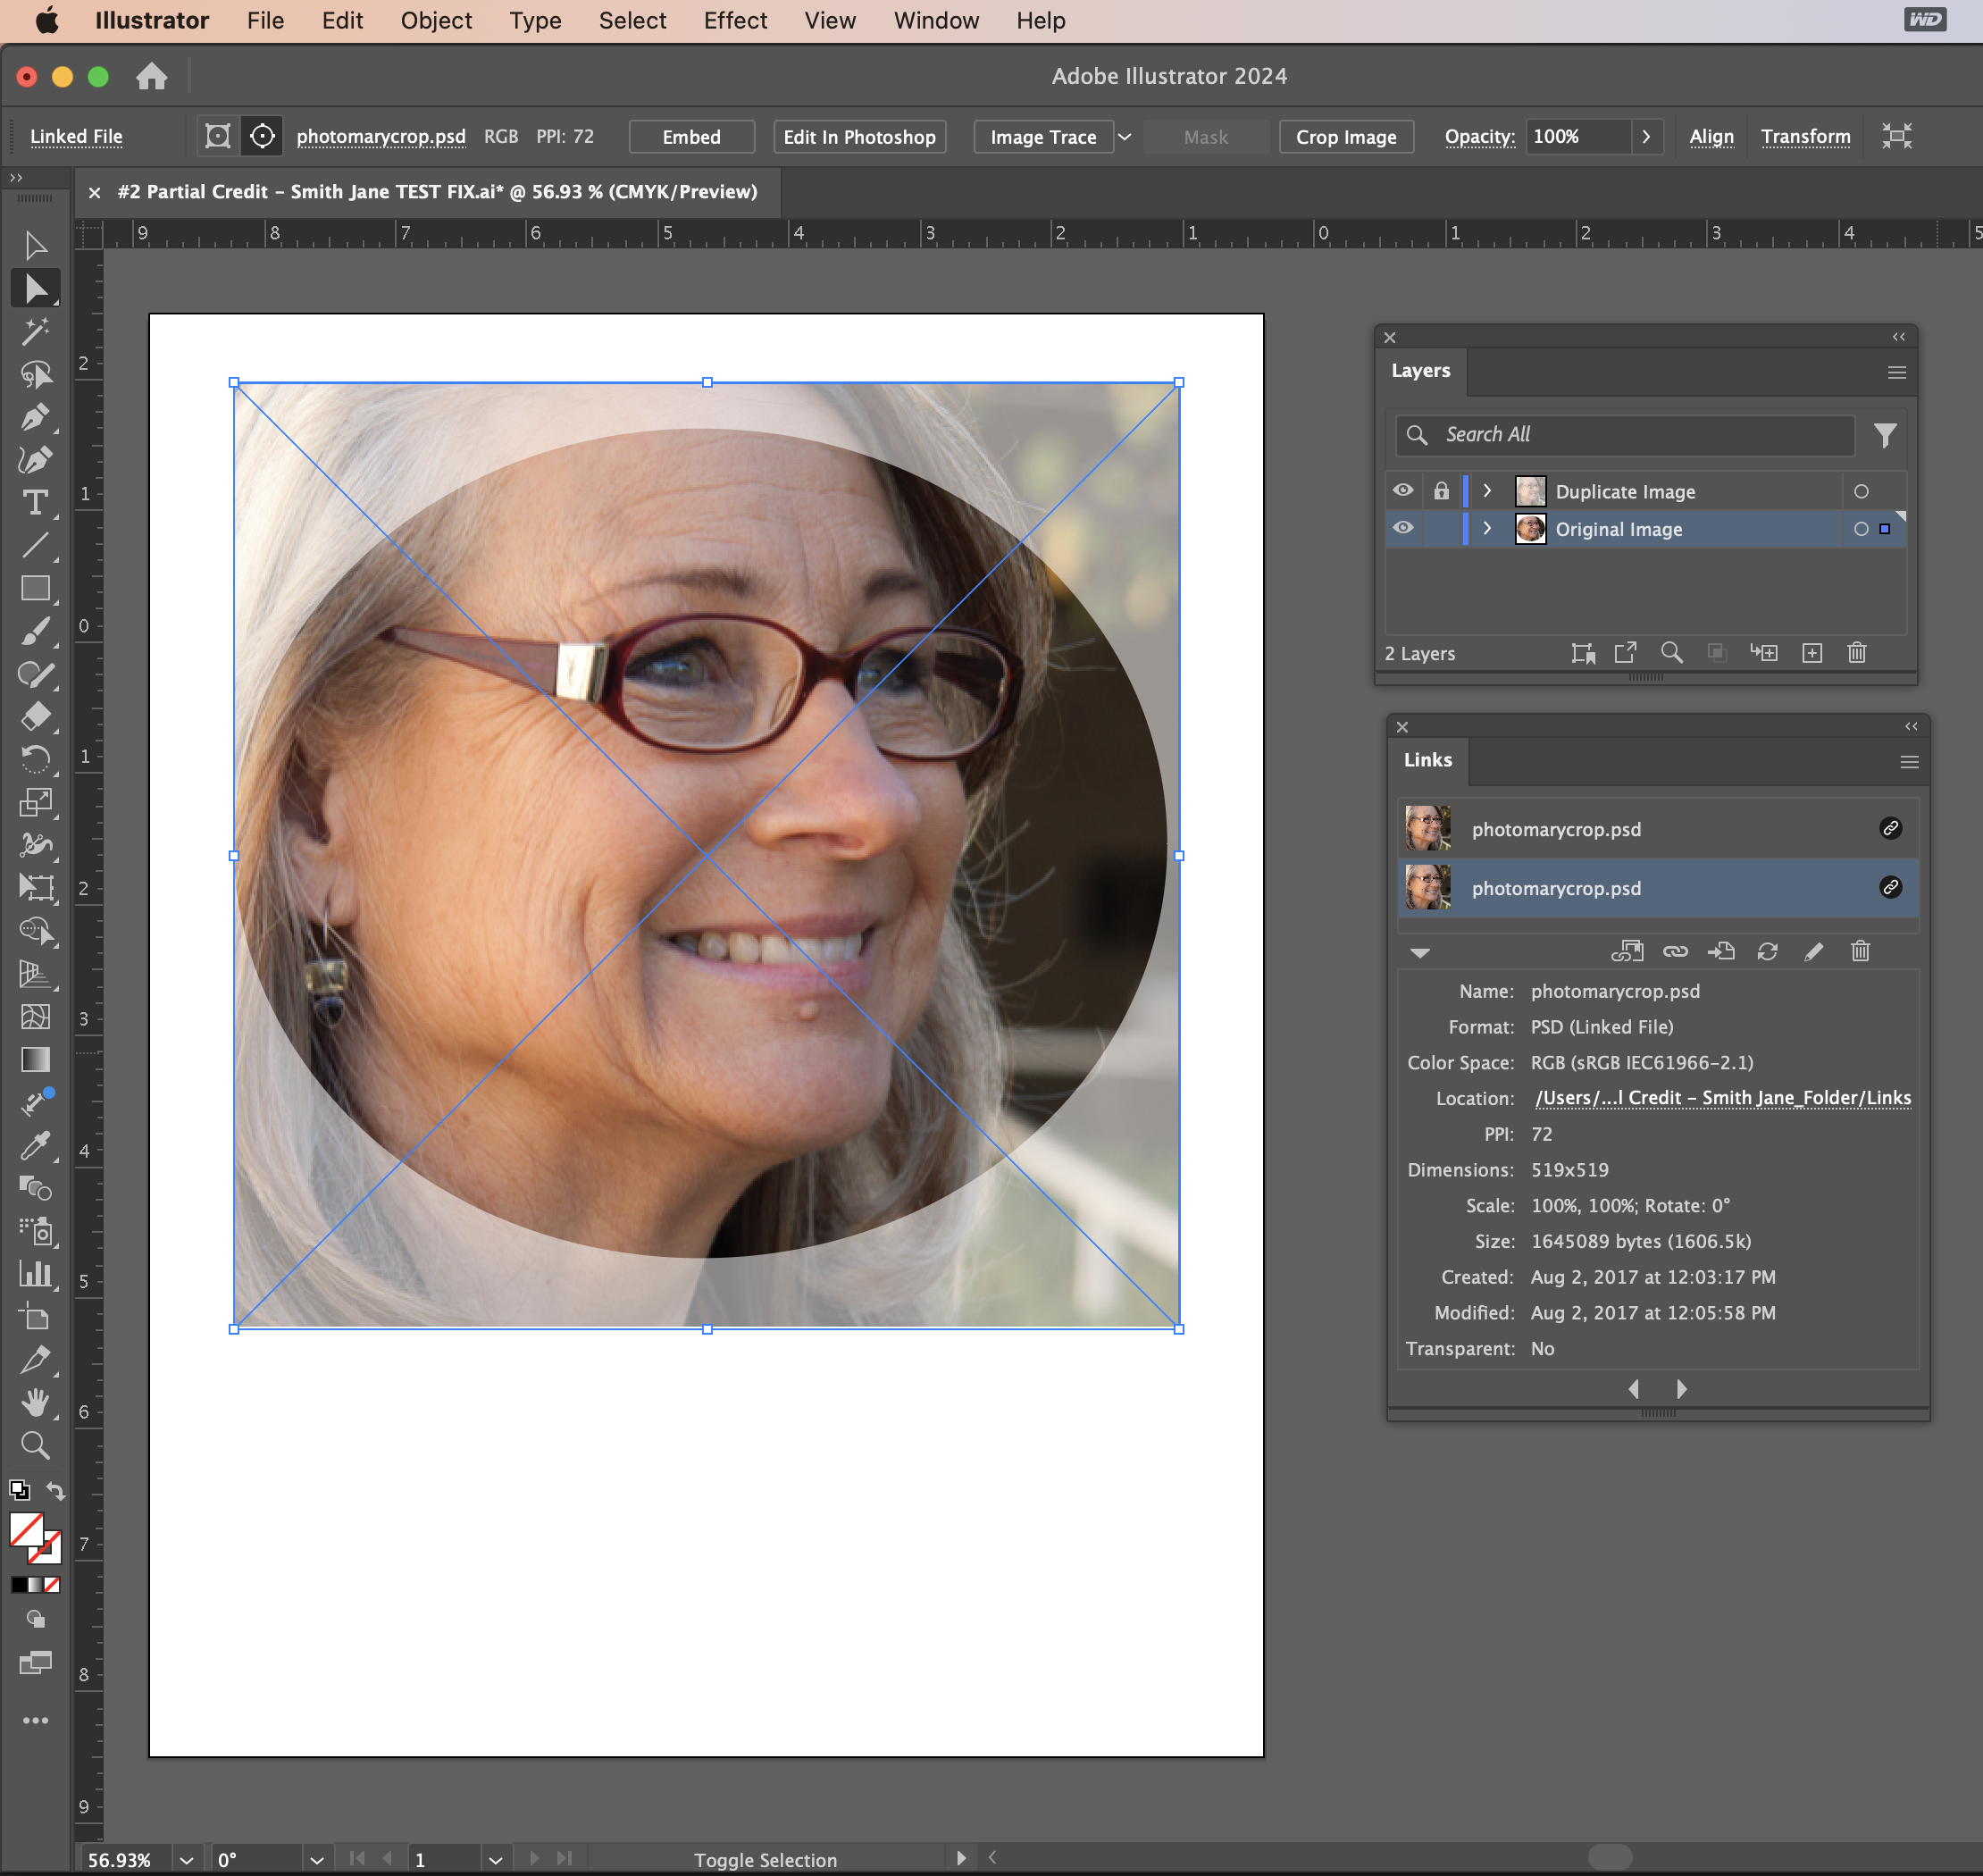Click Update Link icon in Links panel
The width and height of the screenshot is (1983, 1876).
pos(1767,951)
